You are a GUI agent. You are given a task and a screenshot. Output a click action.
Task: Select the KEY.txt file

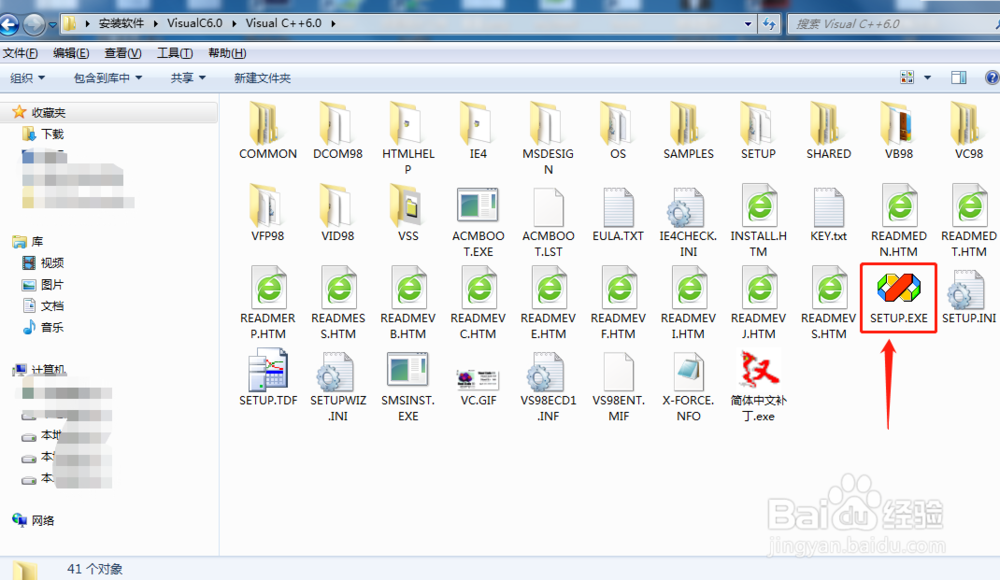(828, 214)
